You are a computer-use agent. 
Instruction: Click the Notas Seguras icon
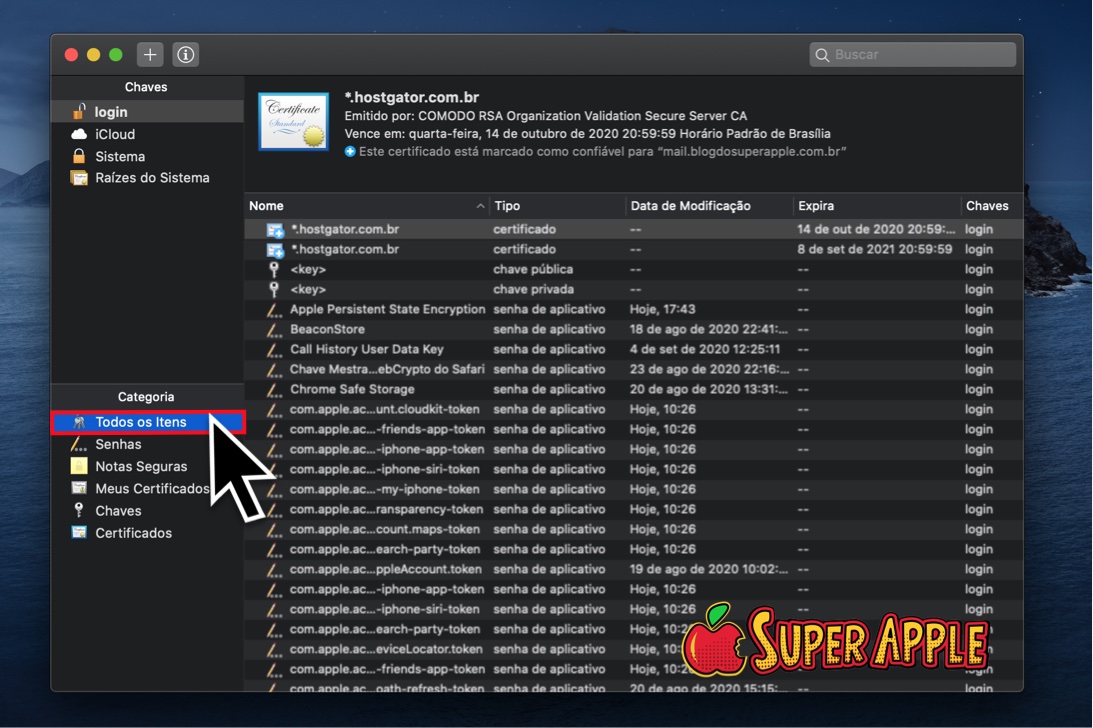(x=79, y=466)
